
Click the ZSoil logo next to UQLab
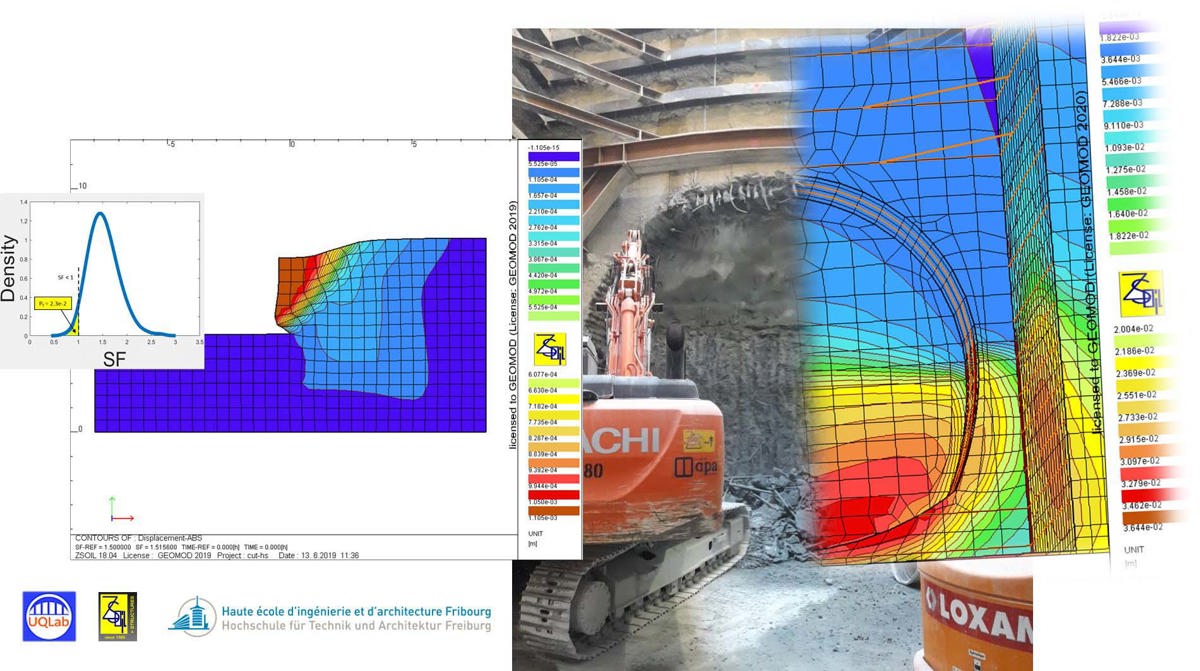117,617
